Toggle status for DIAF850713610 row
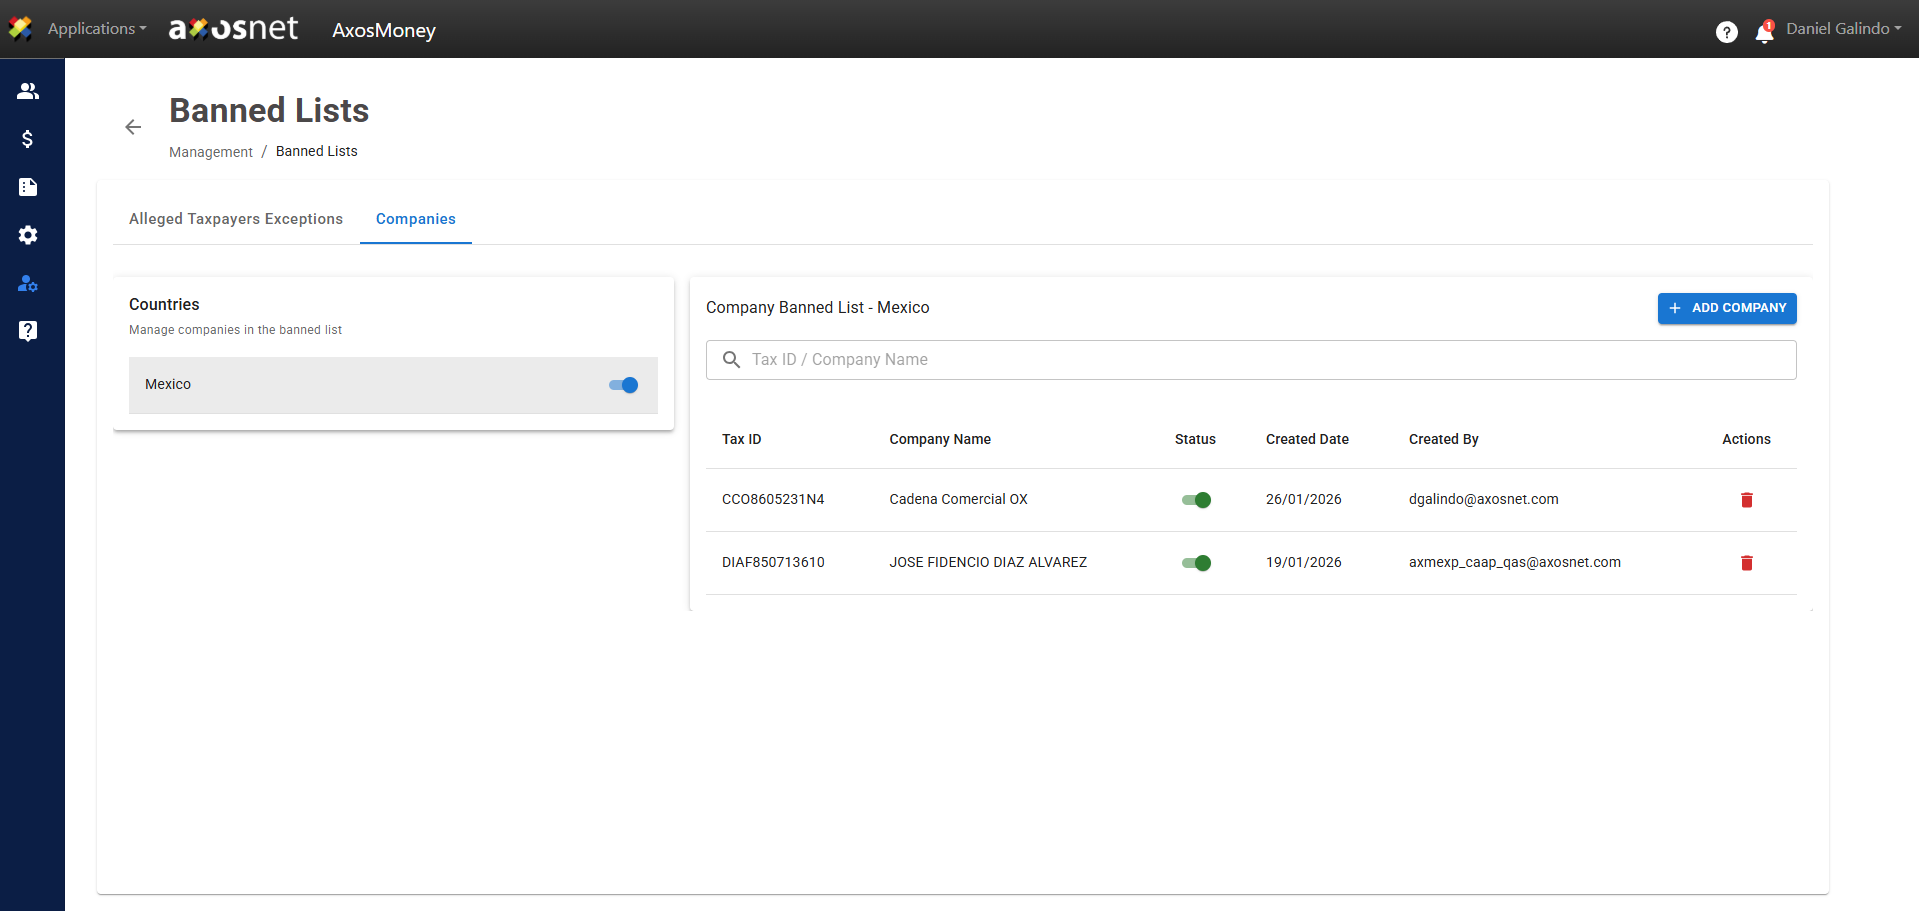Viewport: 1919px width, 911px height. 1196,563
